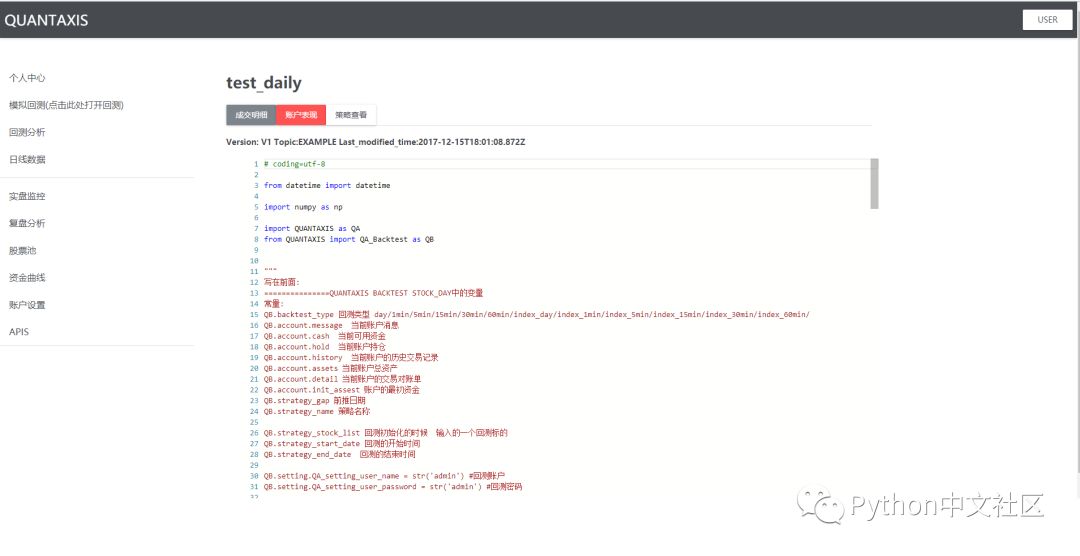Select 日线数据 in sidebar
Screen dimensions: 1080x556
coord(27,159)
